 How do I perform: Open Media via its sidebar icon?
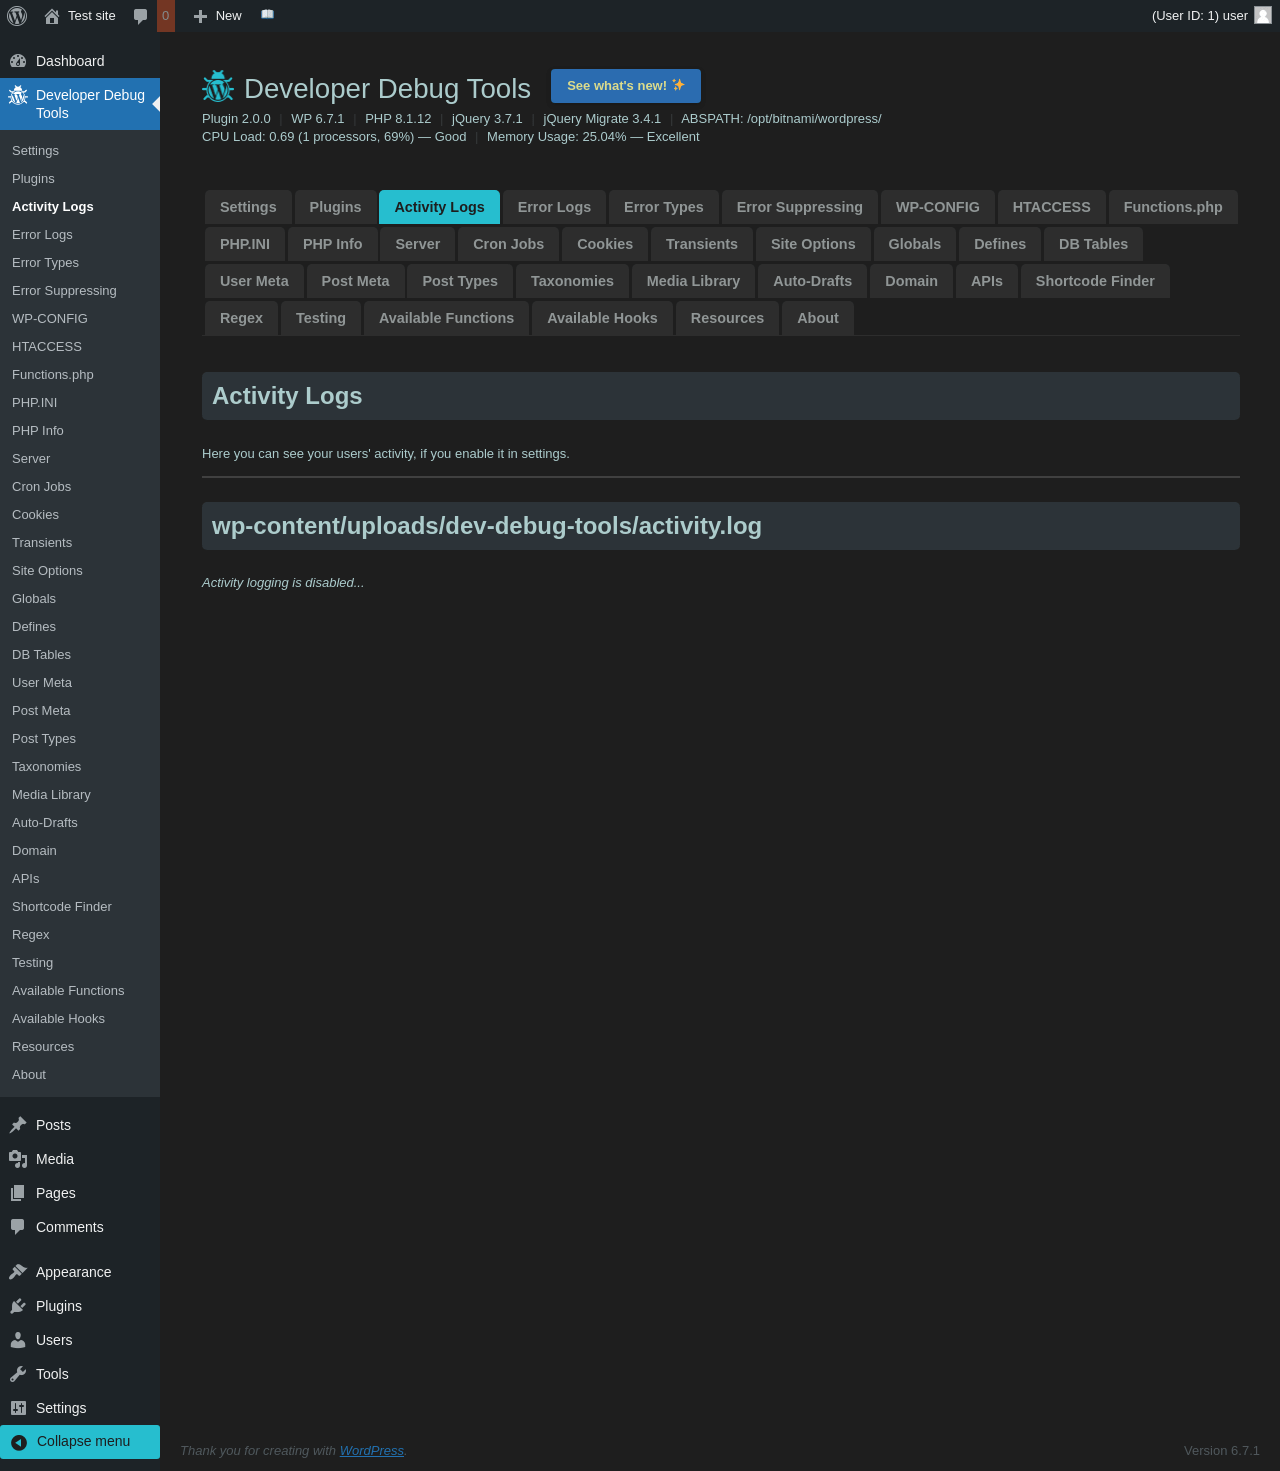tap(18, 1159)
